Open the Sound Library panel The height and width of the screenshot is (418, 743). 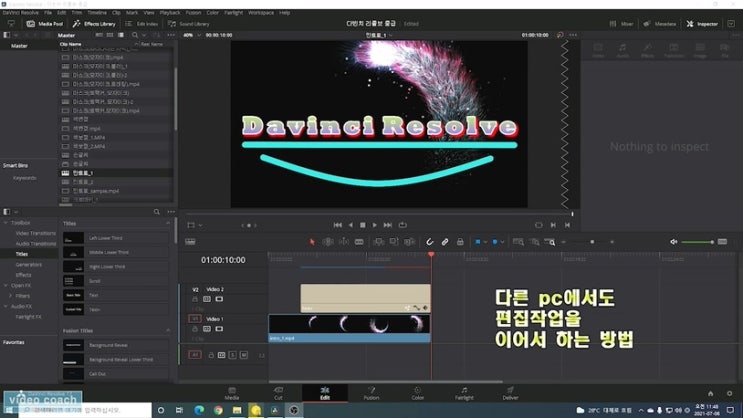point(189,24)
